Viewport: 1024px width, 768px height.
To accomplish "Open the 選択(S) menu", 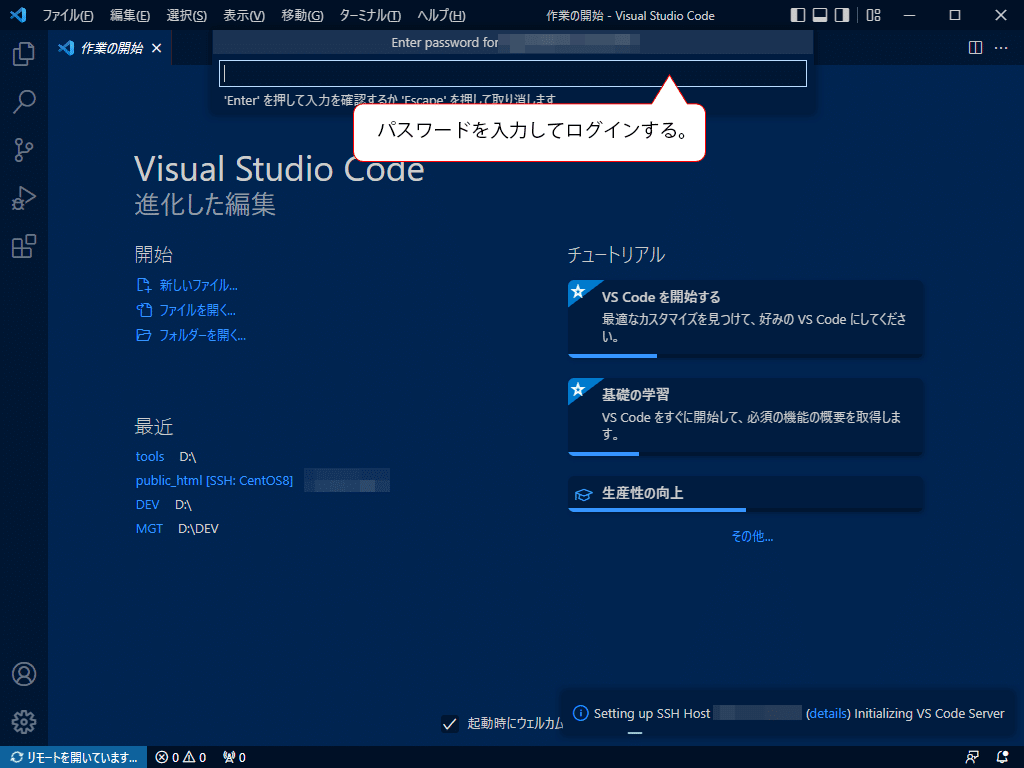I will [x=187, y=16].
